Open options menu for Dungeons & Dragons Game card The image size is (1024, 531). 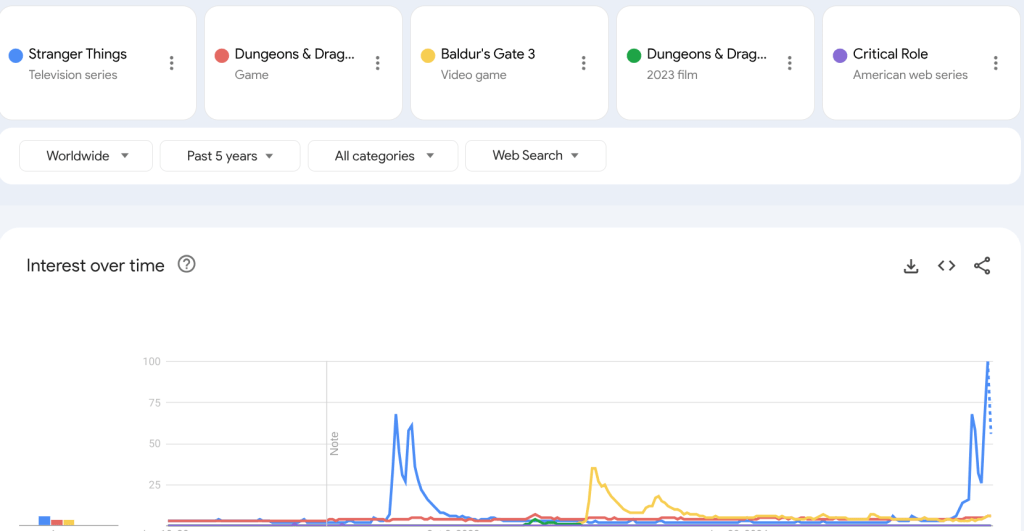point(377,63)
